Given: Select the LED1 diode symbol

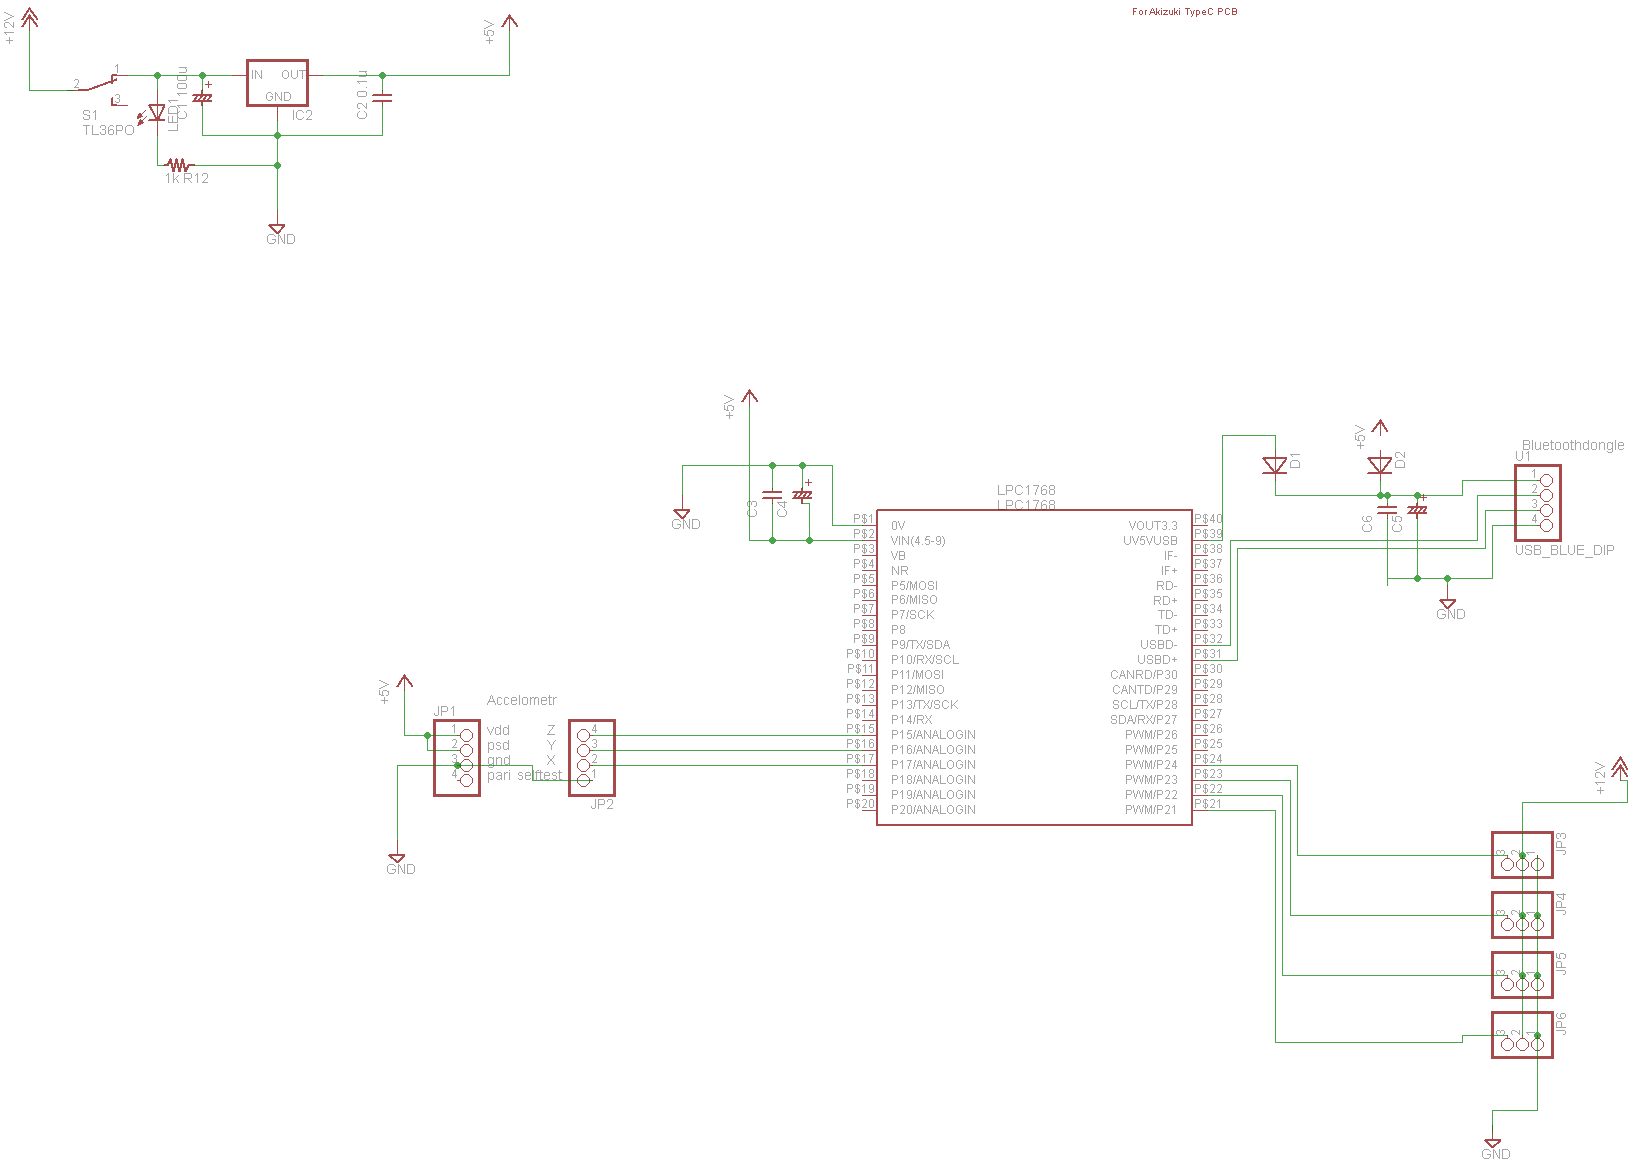Looking at the screenshot, I should click(156, 113).
